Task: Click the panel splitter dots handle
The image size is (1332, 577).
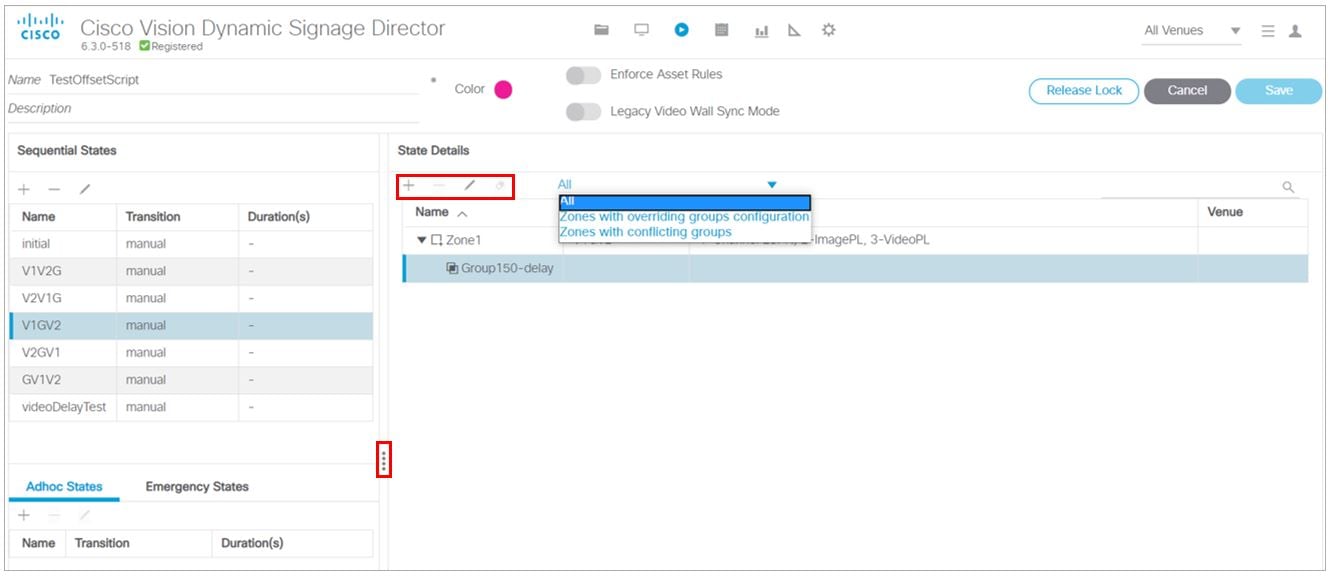Action: point(384,460)
